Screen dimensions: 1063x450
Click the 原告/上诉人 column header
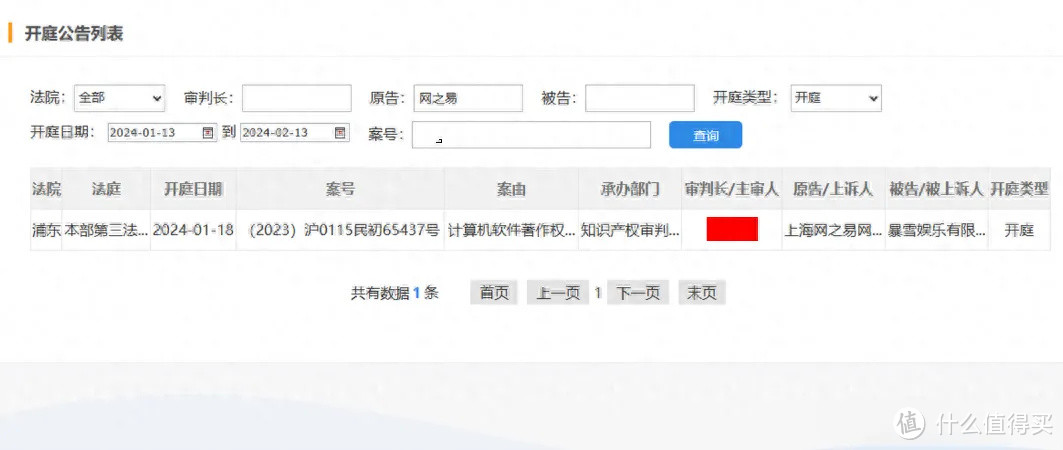(833, 189)
